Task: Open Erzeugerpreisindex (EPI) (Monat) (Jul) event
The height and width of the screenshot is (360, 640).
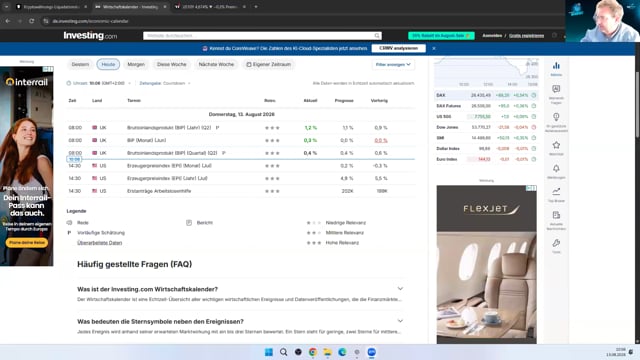Action: (169, 166)
